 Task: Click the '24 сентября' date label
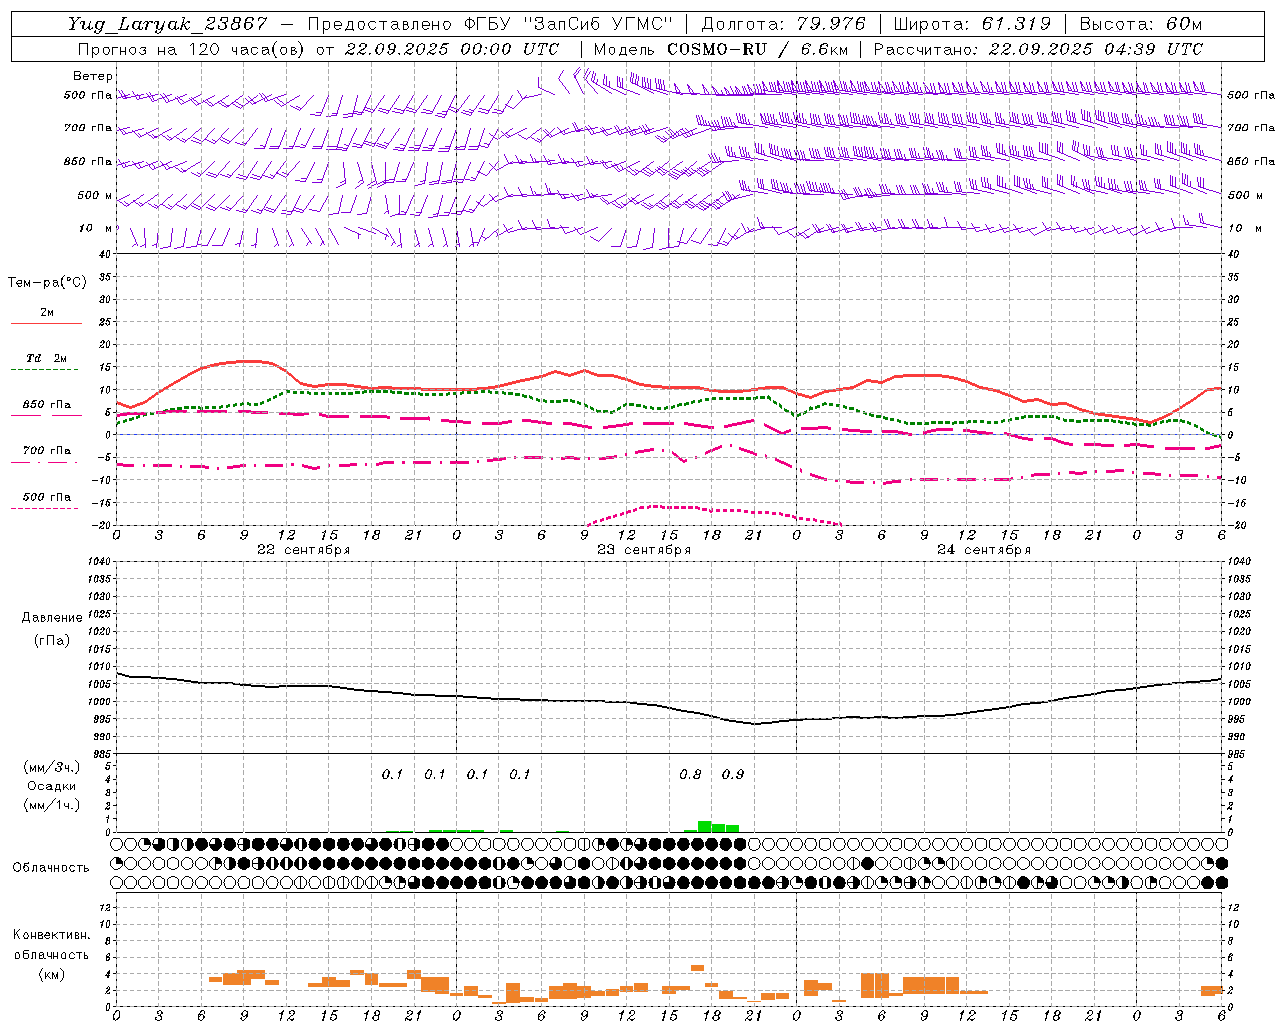pyautogui.click(x=984, y=550)
